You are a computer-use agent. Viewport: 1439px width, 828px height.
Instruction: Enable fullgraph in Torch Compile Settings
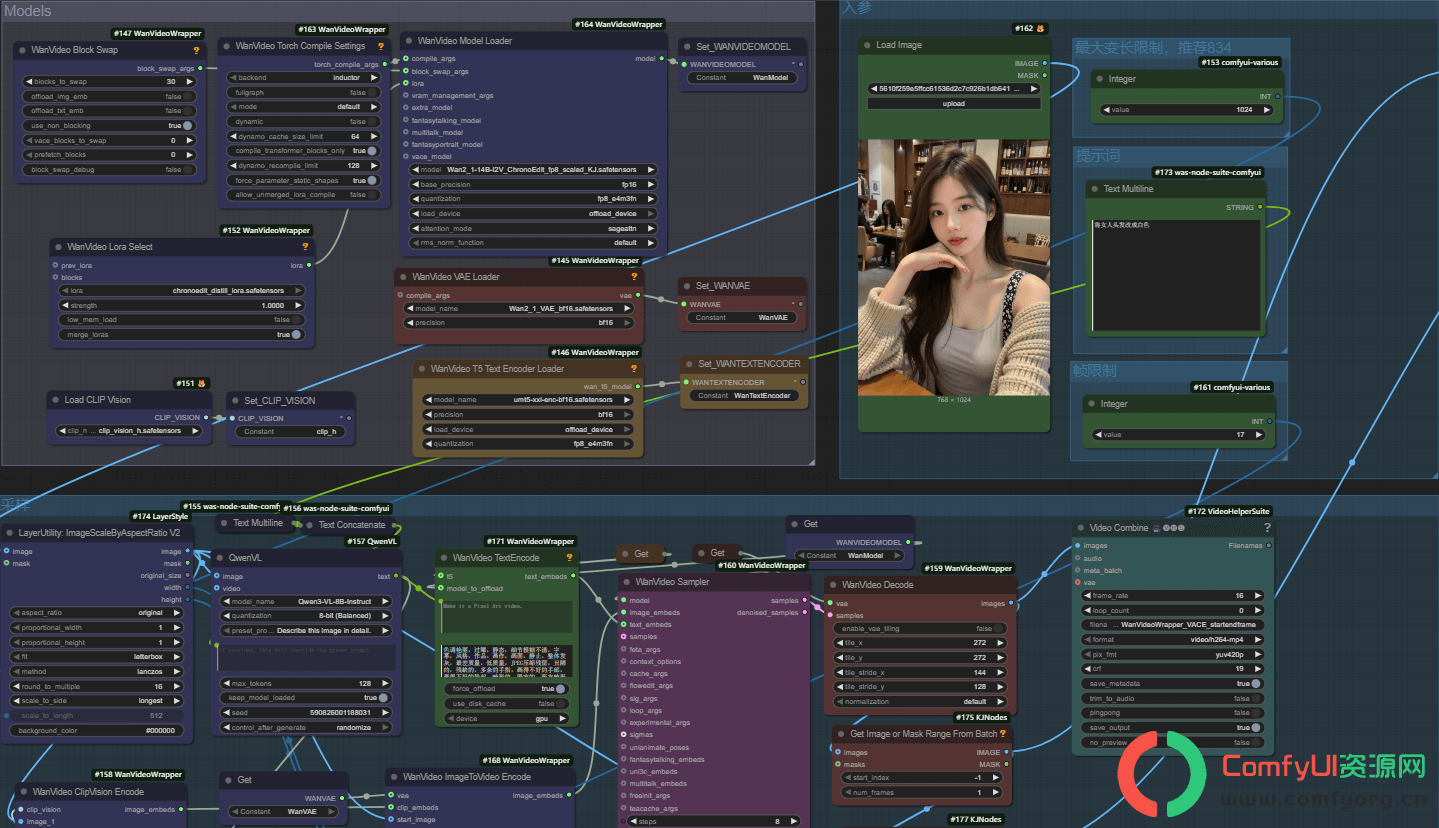(x=304, y=93)
